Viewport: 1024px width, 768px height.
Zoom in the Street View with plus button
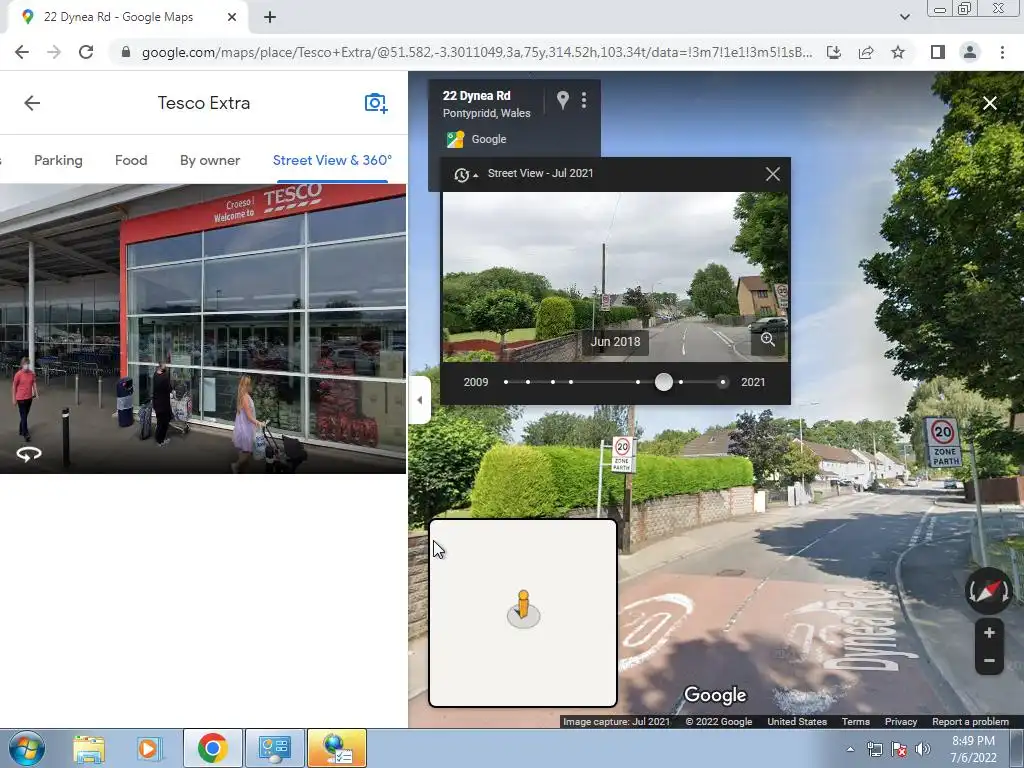[x=989, y=632]
